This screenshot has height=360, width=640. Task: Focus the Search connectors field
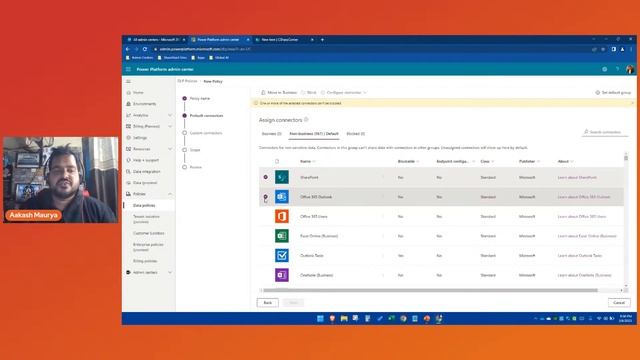pyautogui.click(x=605, y=132)
